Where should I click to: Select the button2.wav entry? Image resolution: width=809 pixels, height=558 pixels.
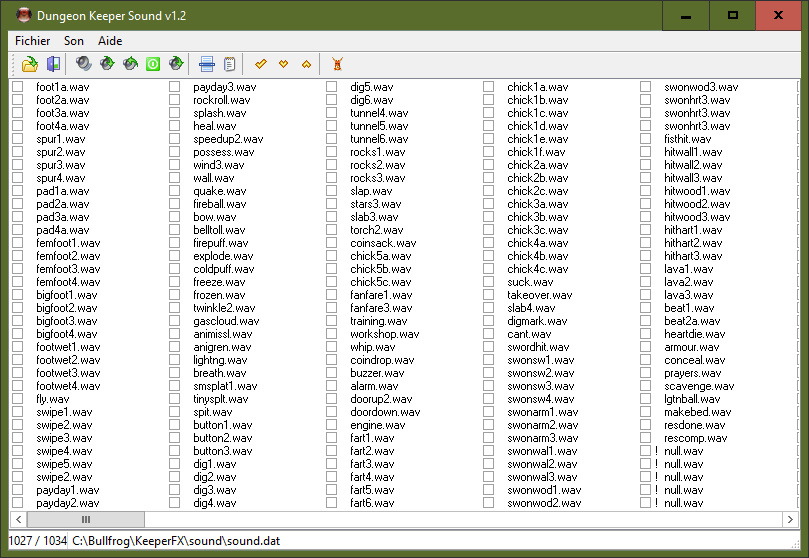coord(223,438)
